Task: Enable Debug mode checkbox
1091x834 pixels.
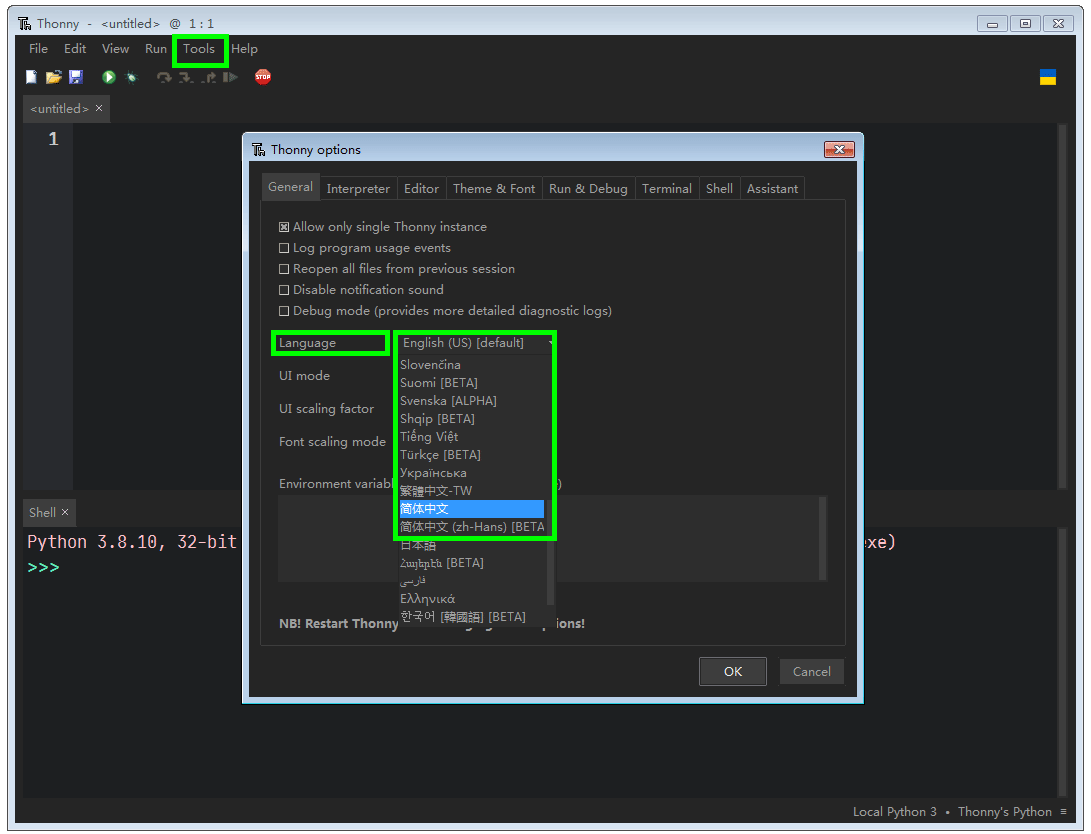Action: click(284, 311)
